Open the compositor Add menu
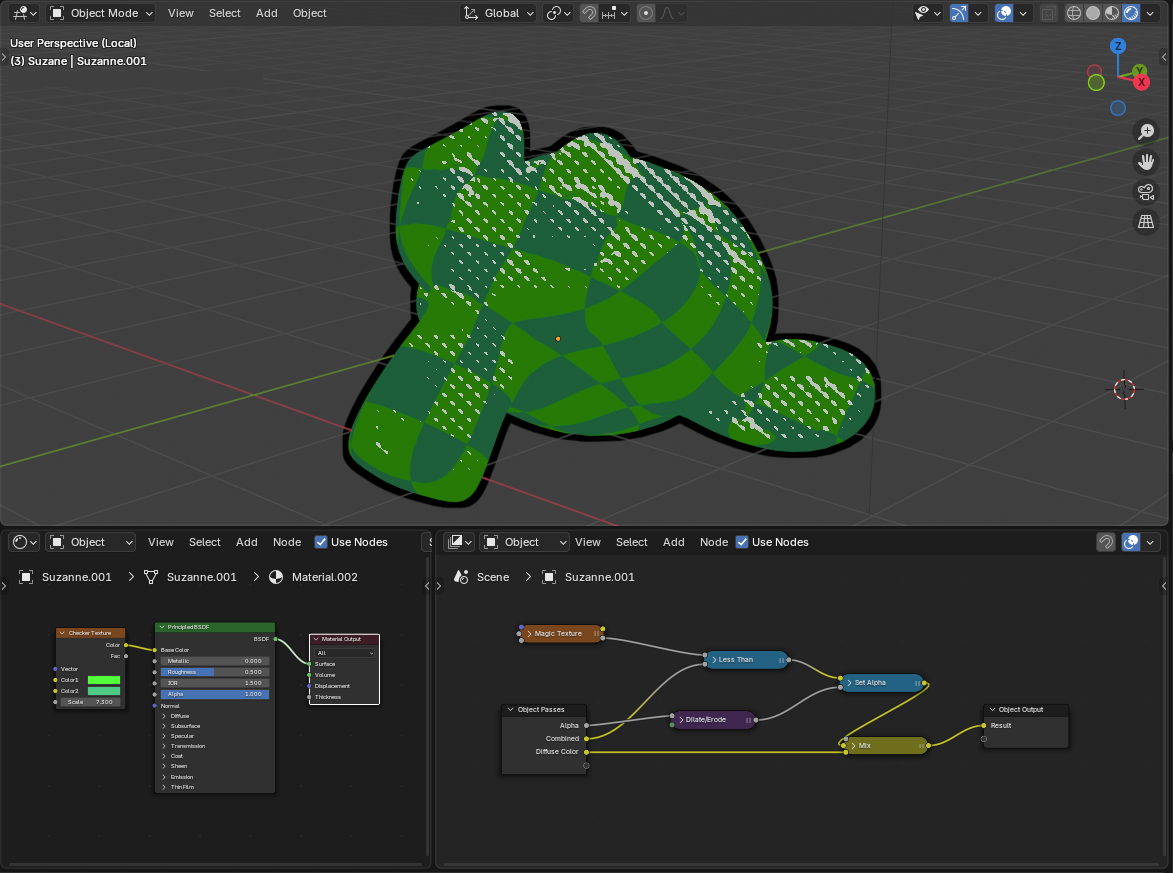 pos(673,542)
